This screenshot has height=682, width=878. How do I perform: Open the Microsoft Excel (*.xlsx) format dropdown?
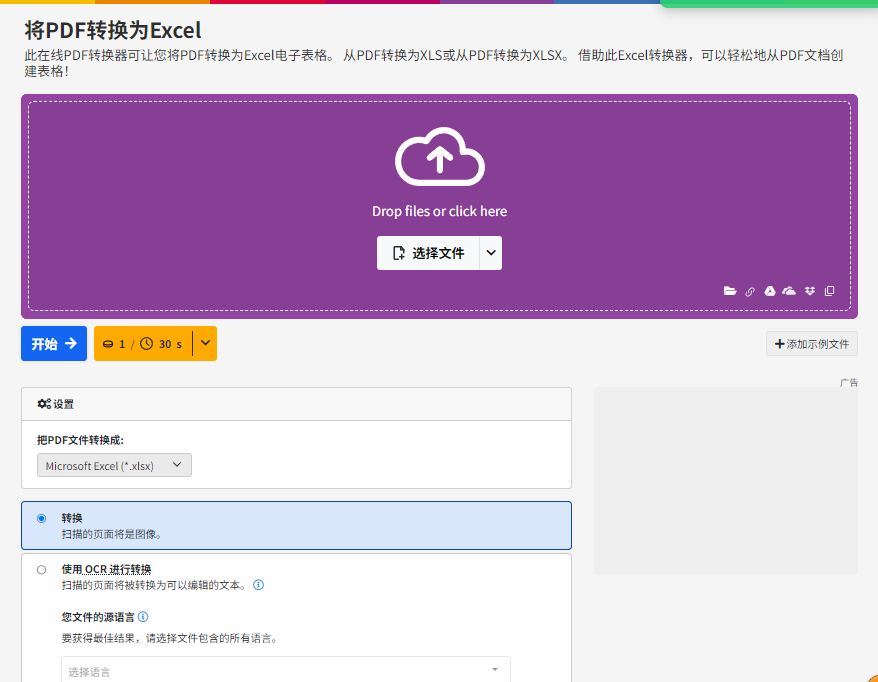[x=114, y=465]
